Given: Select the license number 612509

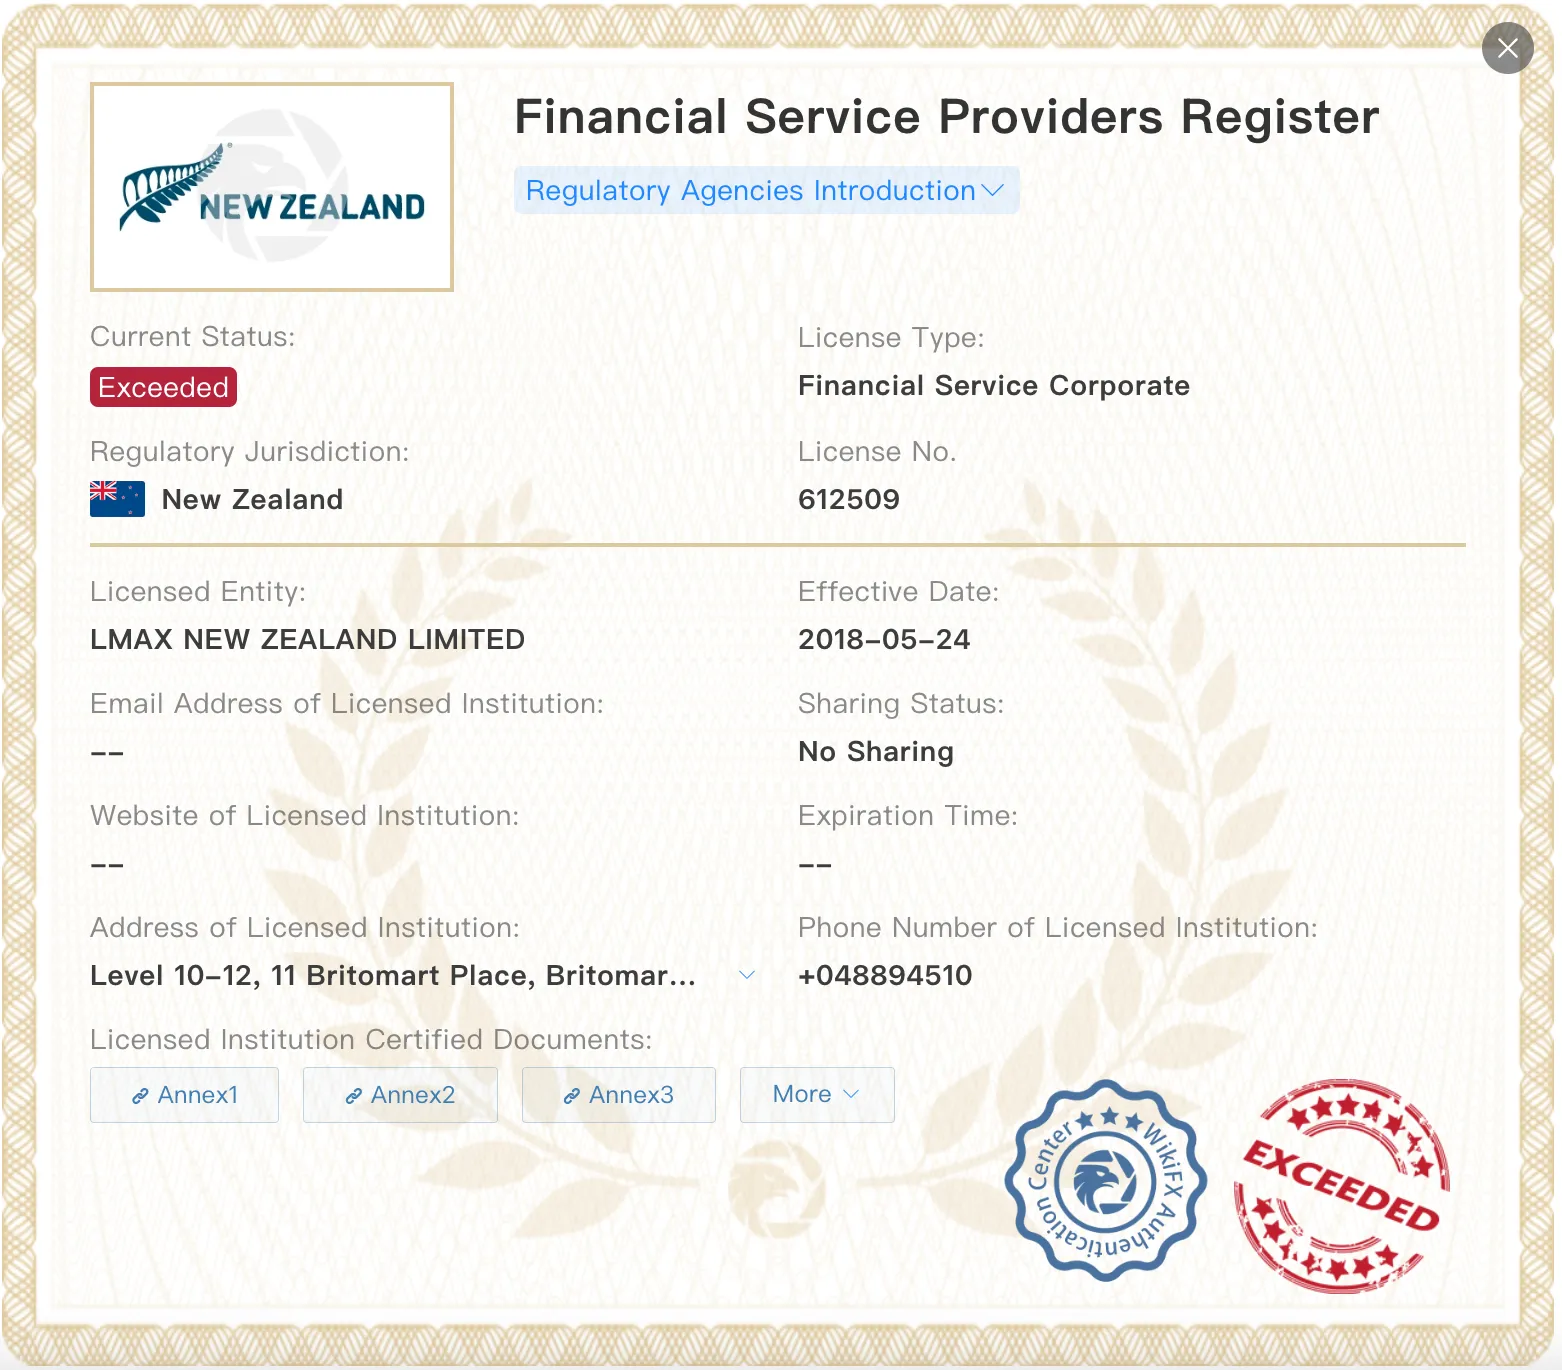Looking at the screenshot, I should 849,499.
